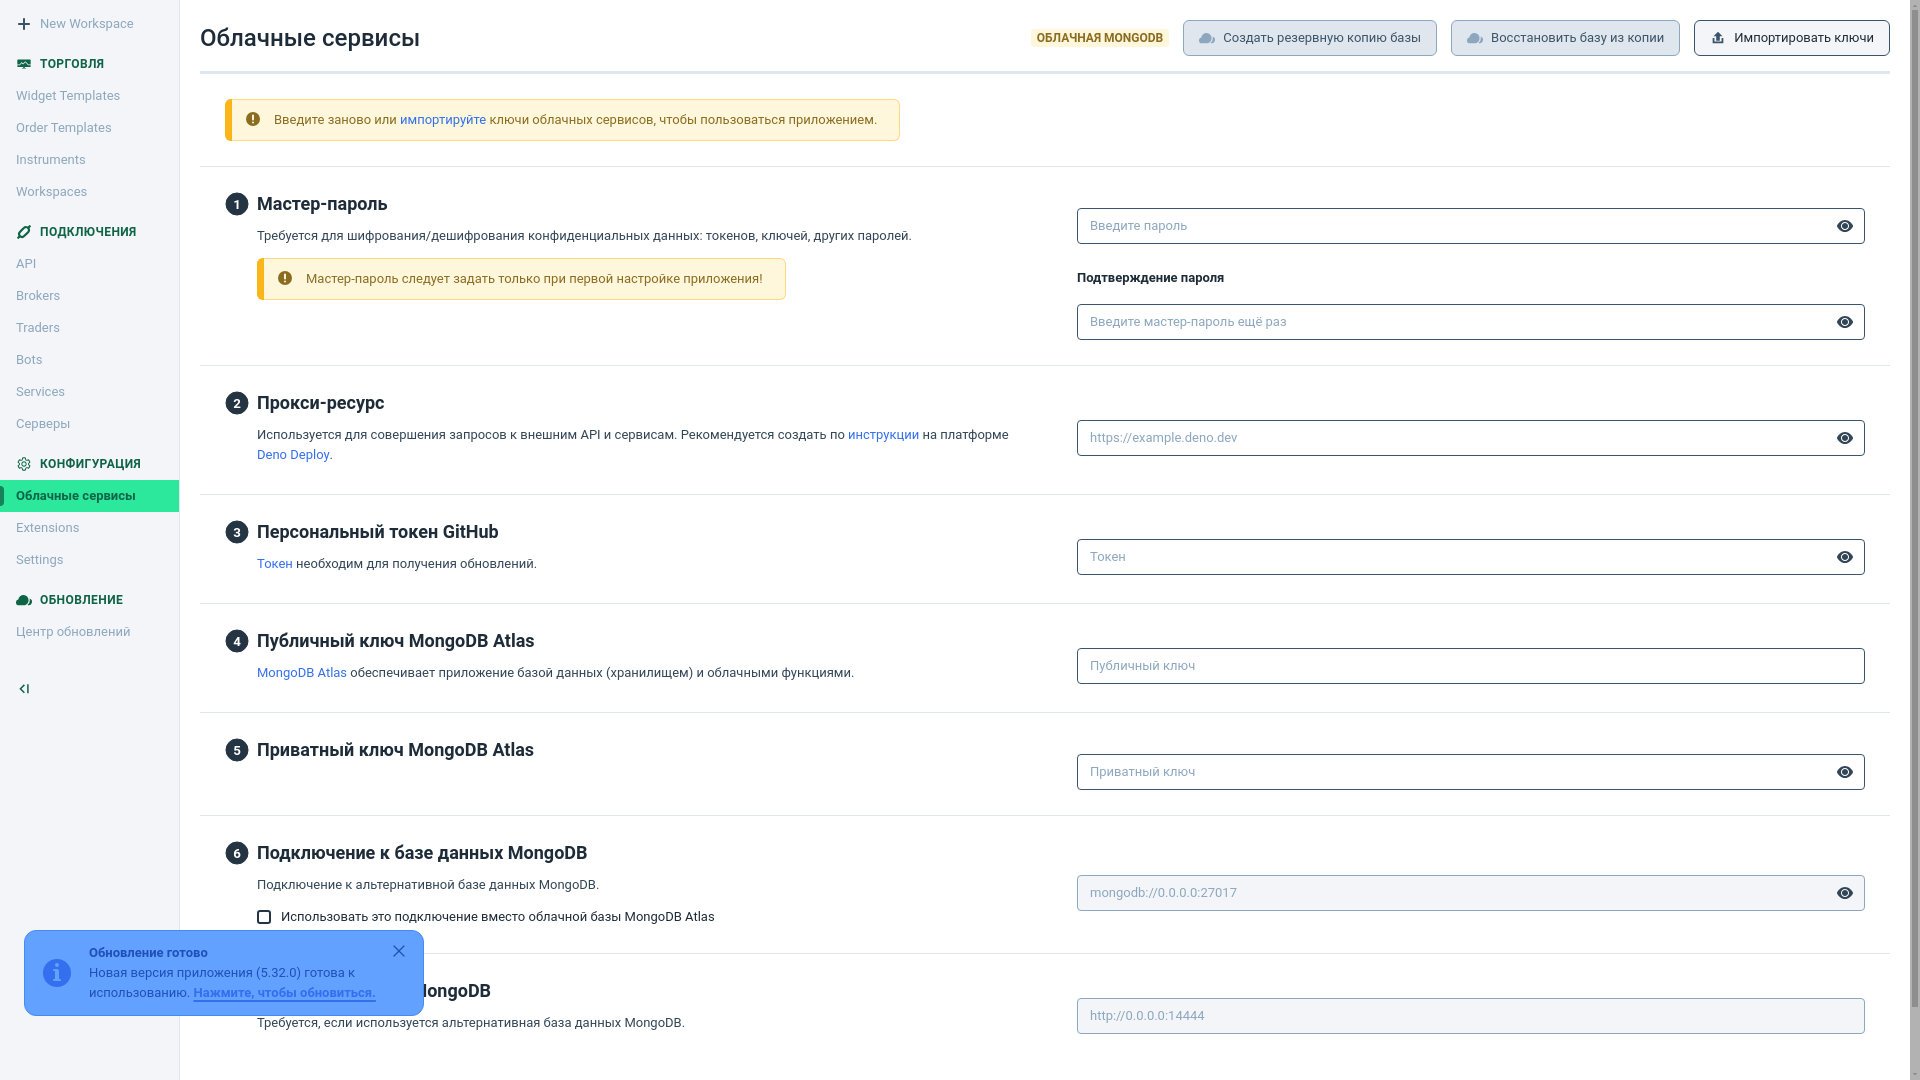Open Widget Templates in sidebar

tap(89, 96)
